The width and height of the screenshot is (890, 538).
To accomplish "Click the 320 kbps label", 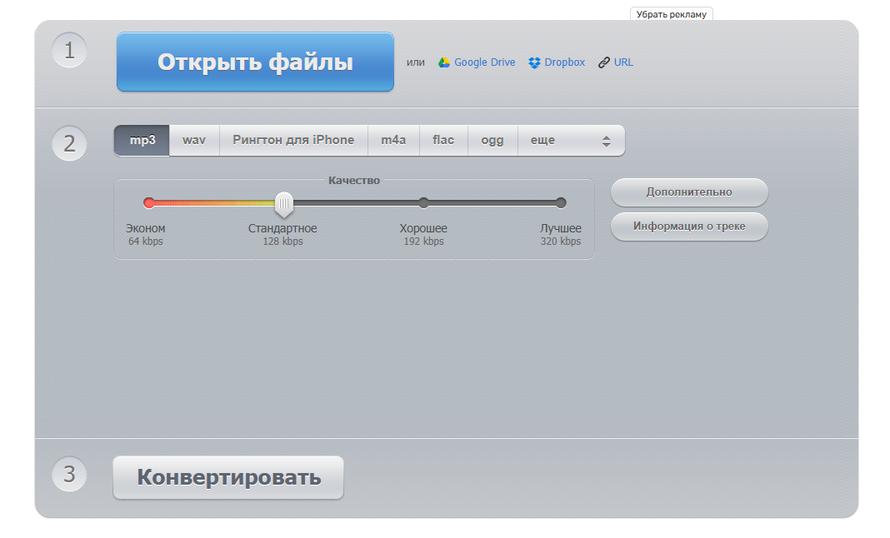I will [x=561, y=241].
